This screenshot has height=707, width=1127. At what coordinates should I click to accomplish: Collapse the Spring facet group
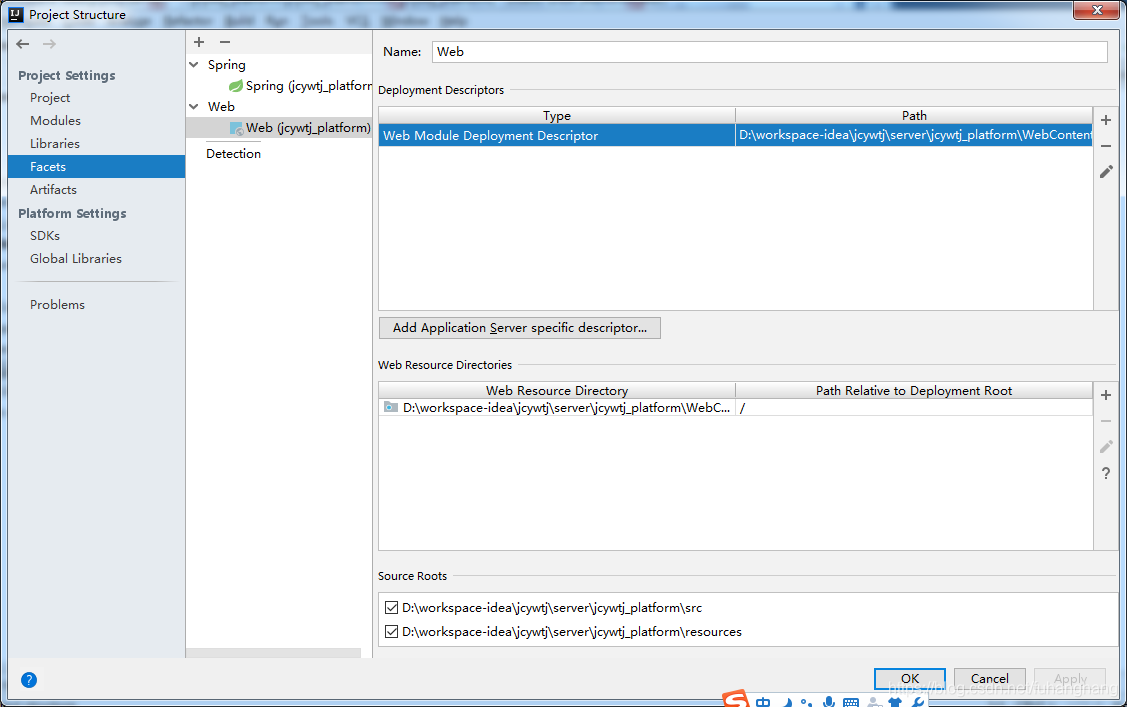tap(193, 64)
